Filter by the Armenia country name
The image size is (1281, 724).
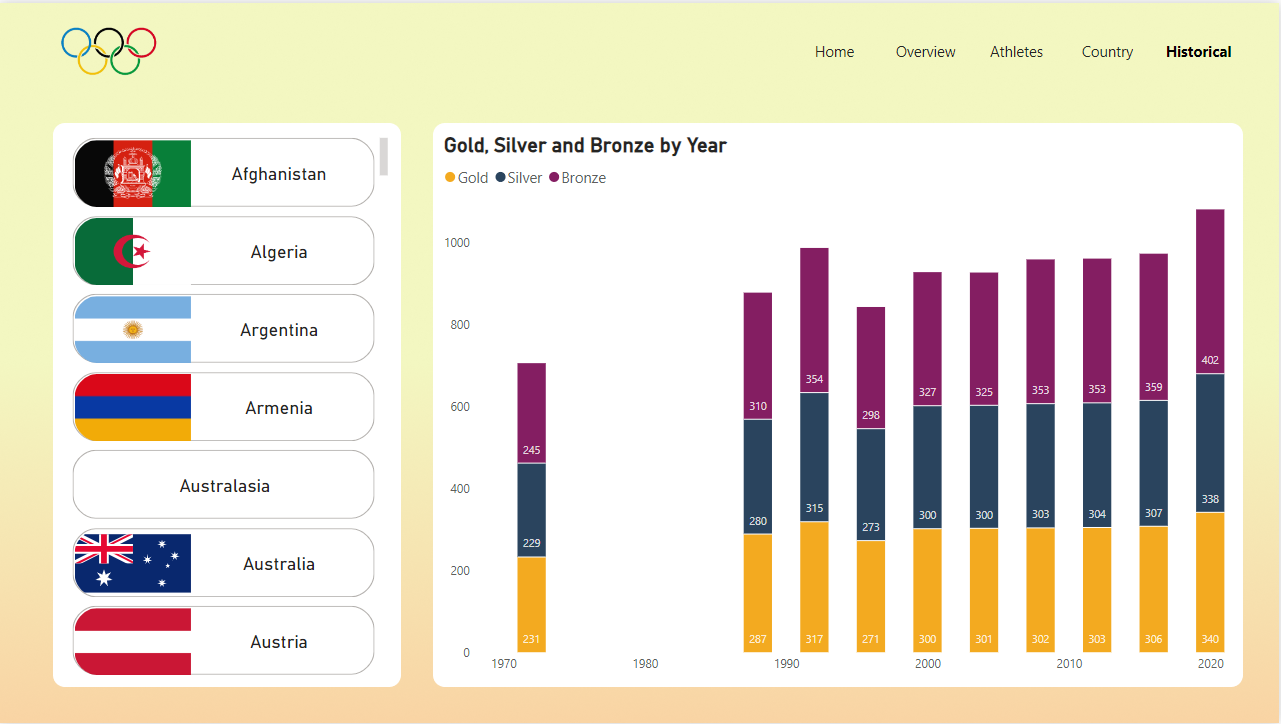coord(279,408)
